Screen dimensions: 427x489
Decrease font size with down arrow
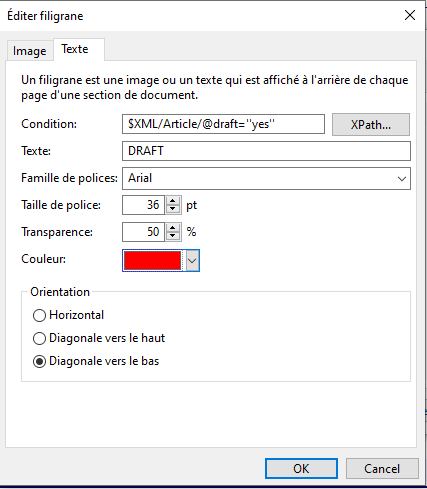coord(173,209)
